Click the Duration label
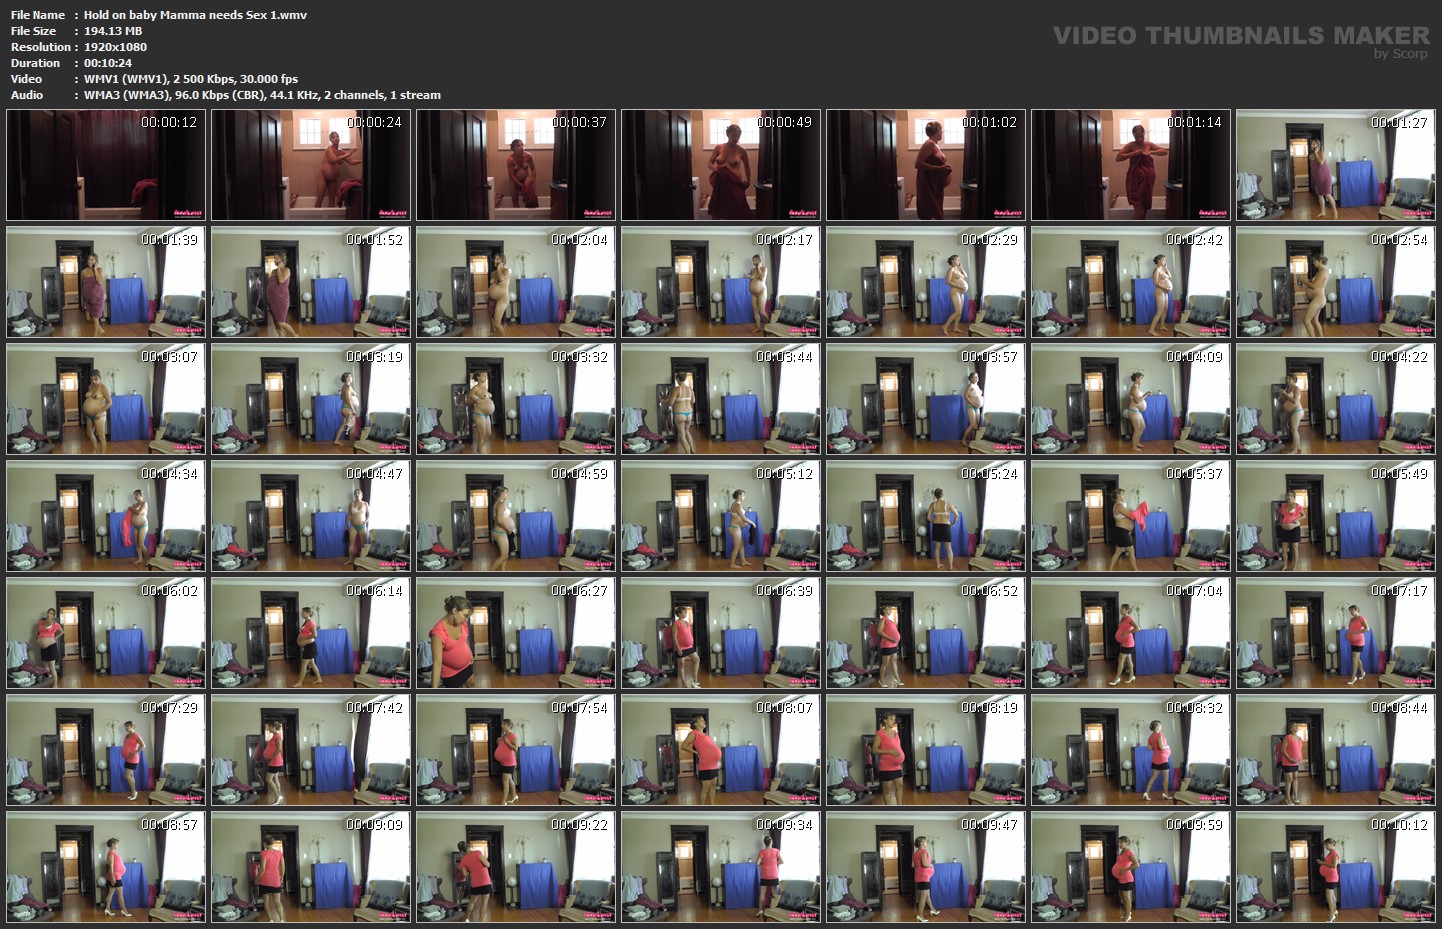 pyautogui.click(x=36, y=63)
